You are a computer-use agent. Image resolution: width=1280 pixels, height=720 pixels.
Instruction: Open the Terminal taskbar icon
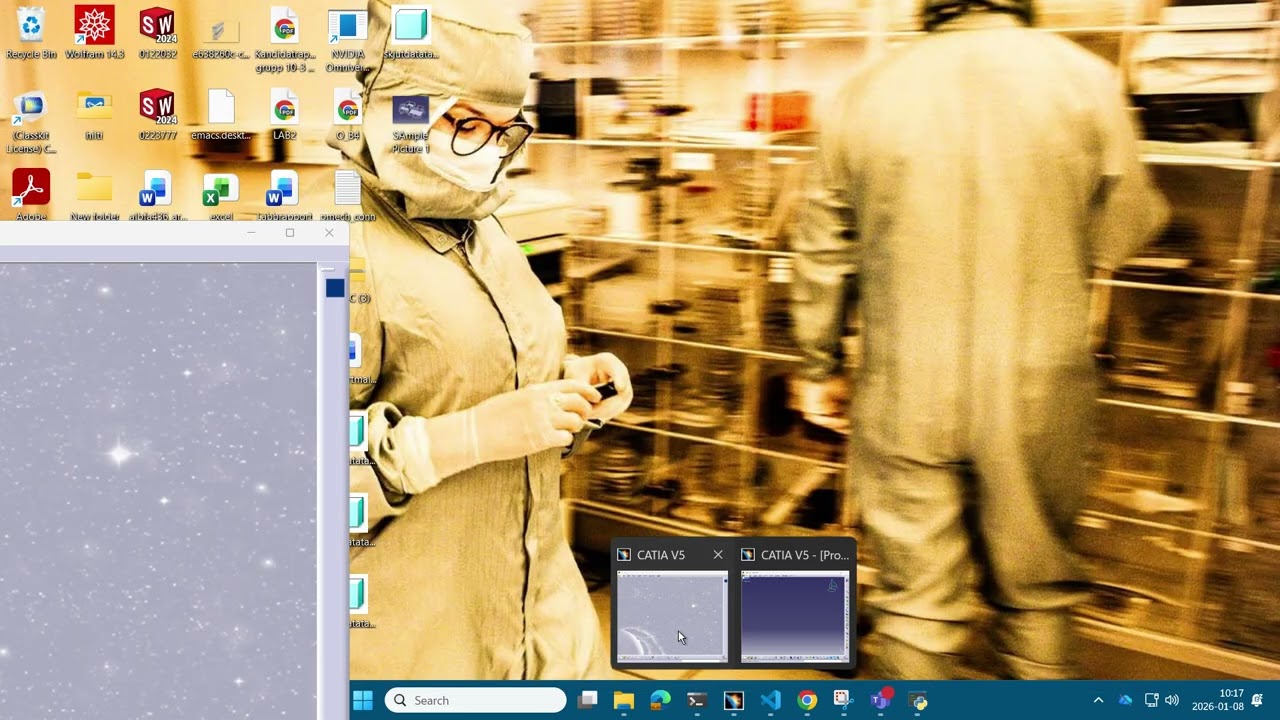point(697,700)
